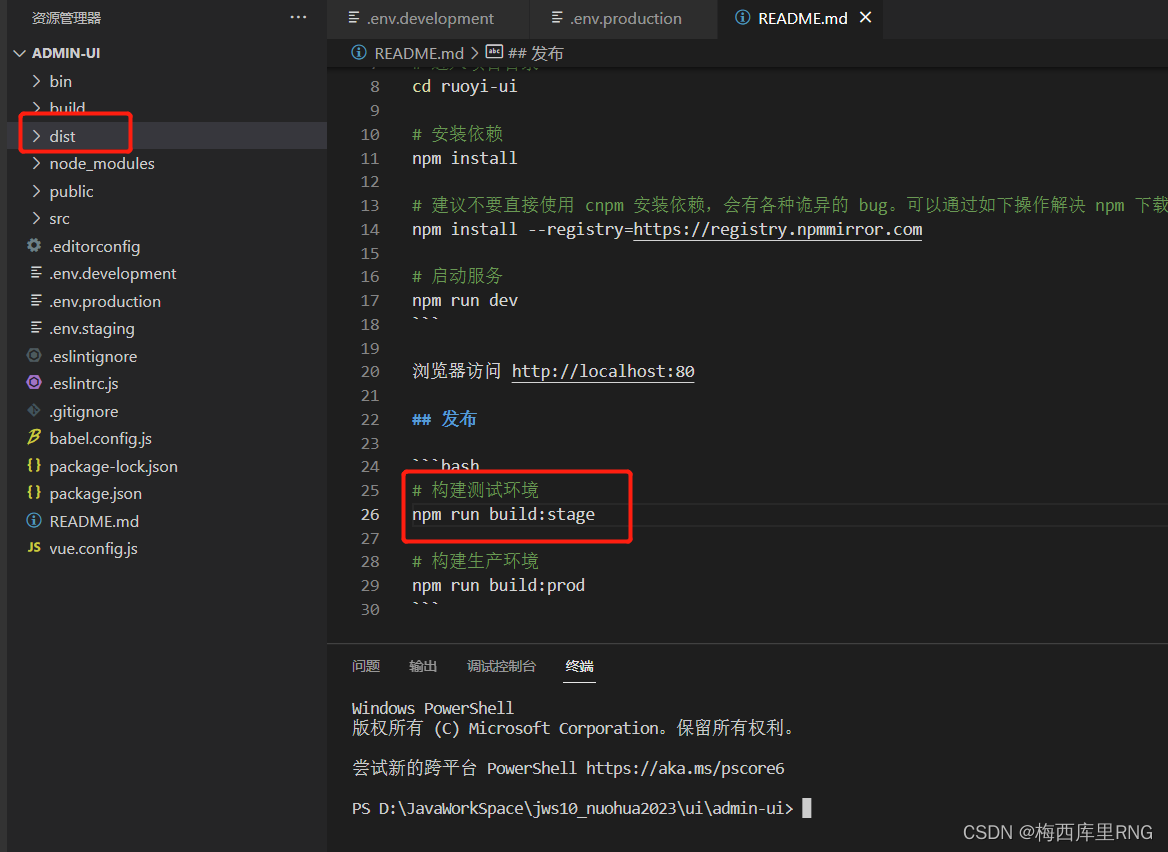Viewport: 1168px width, 852px height.
Task: Switch to the 调试控制台 panel tab
Action: point(501,666)
